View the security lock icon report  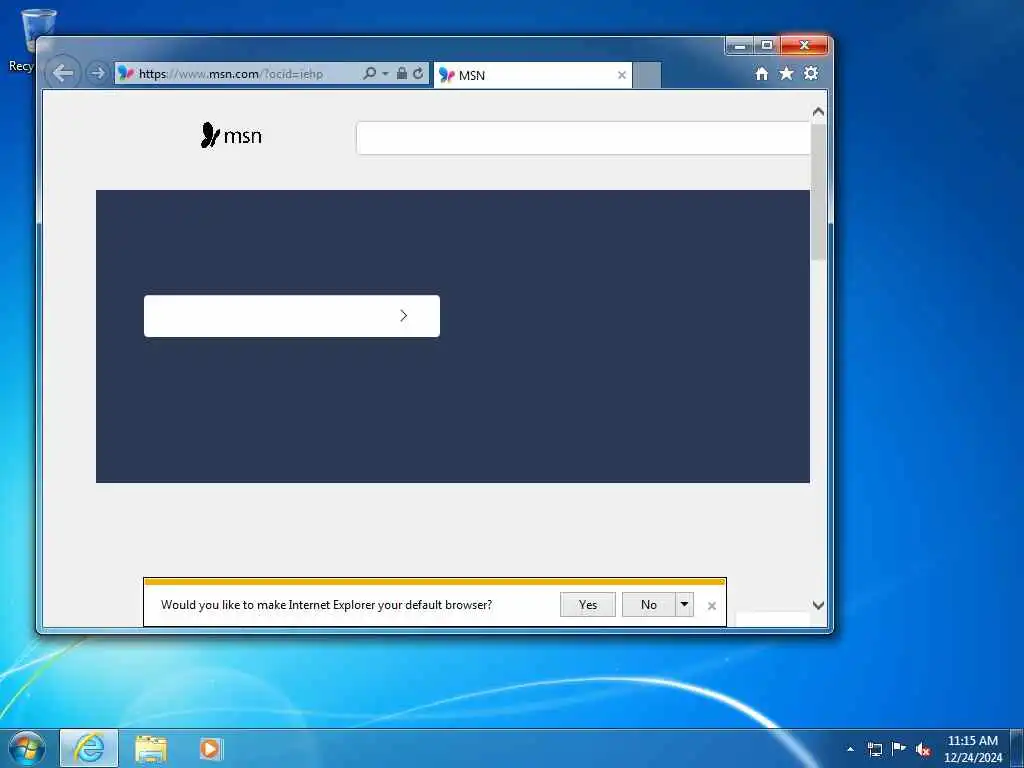402,74
